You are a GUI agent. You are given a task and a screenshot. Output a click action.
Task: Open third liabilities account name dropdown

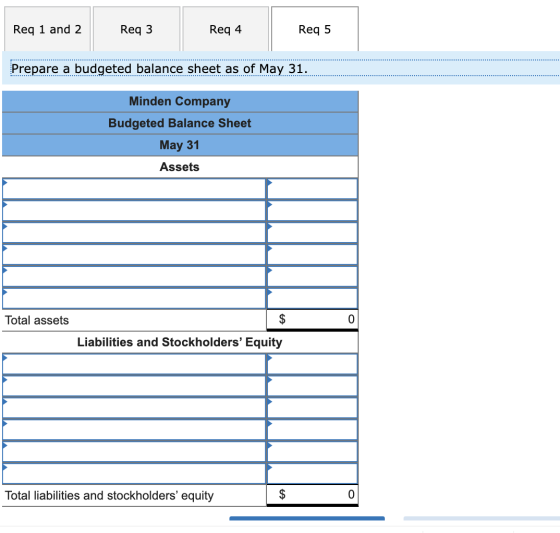134,408
